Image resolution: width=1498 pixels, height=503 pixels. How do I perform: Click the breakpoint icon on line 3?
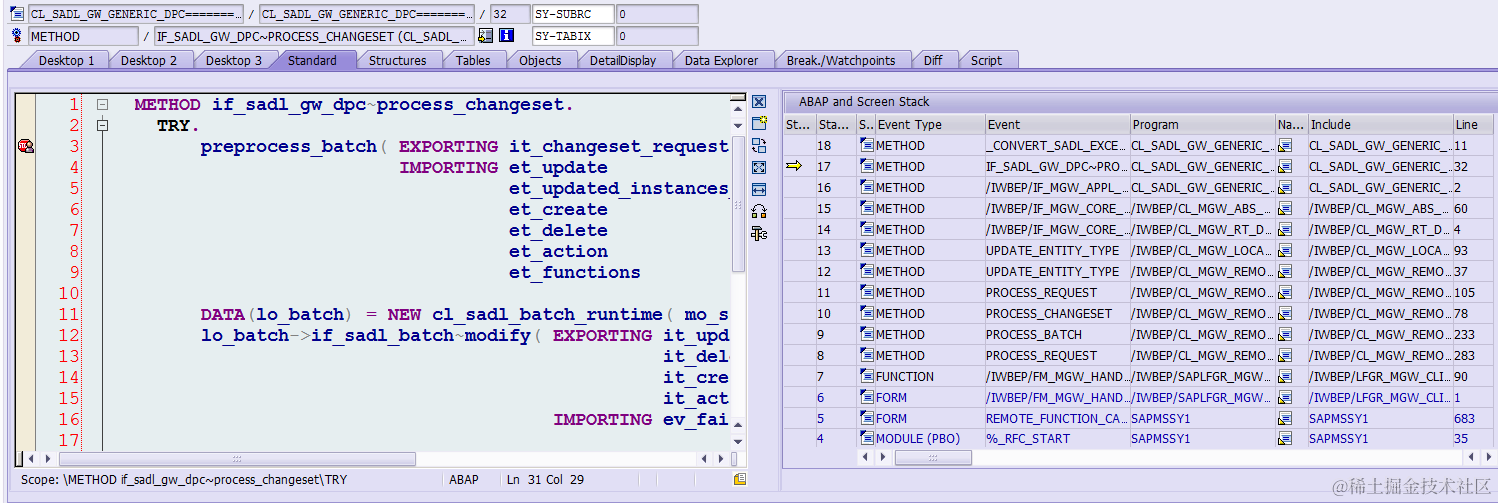(x=26, y=146)
